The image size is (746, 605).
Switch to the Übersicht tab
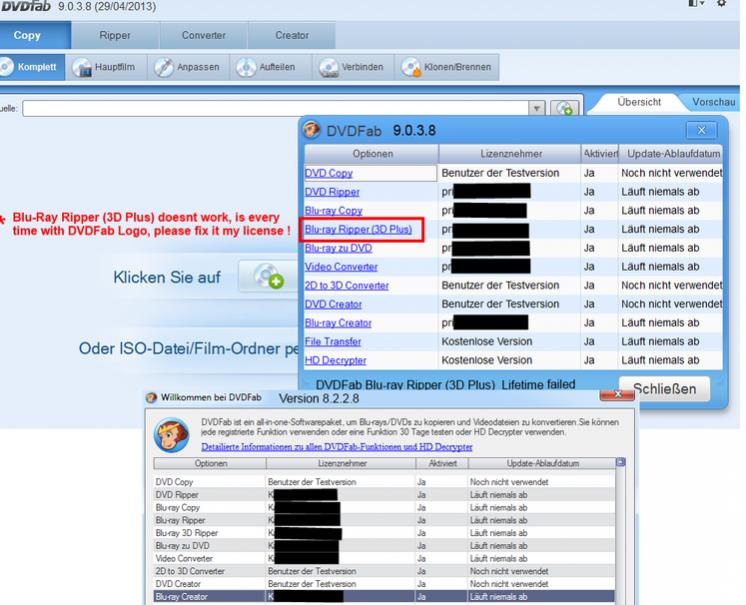coord(639,102)
